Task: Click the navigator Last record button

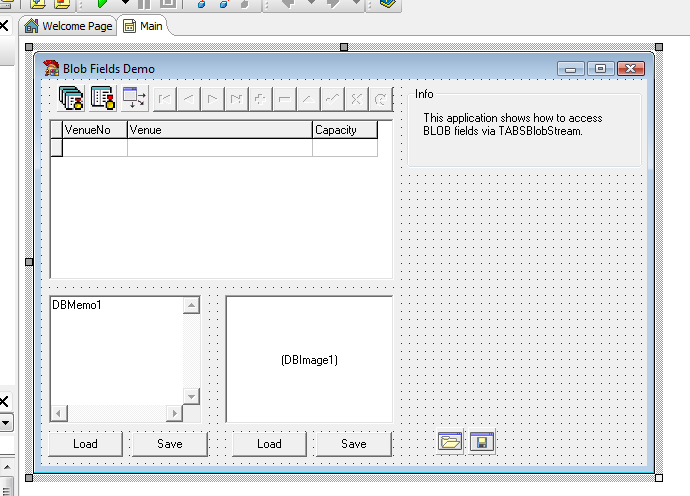Action: 237,98
